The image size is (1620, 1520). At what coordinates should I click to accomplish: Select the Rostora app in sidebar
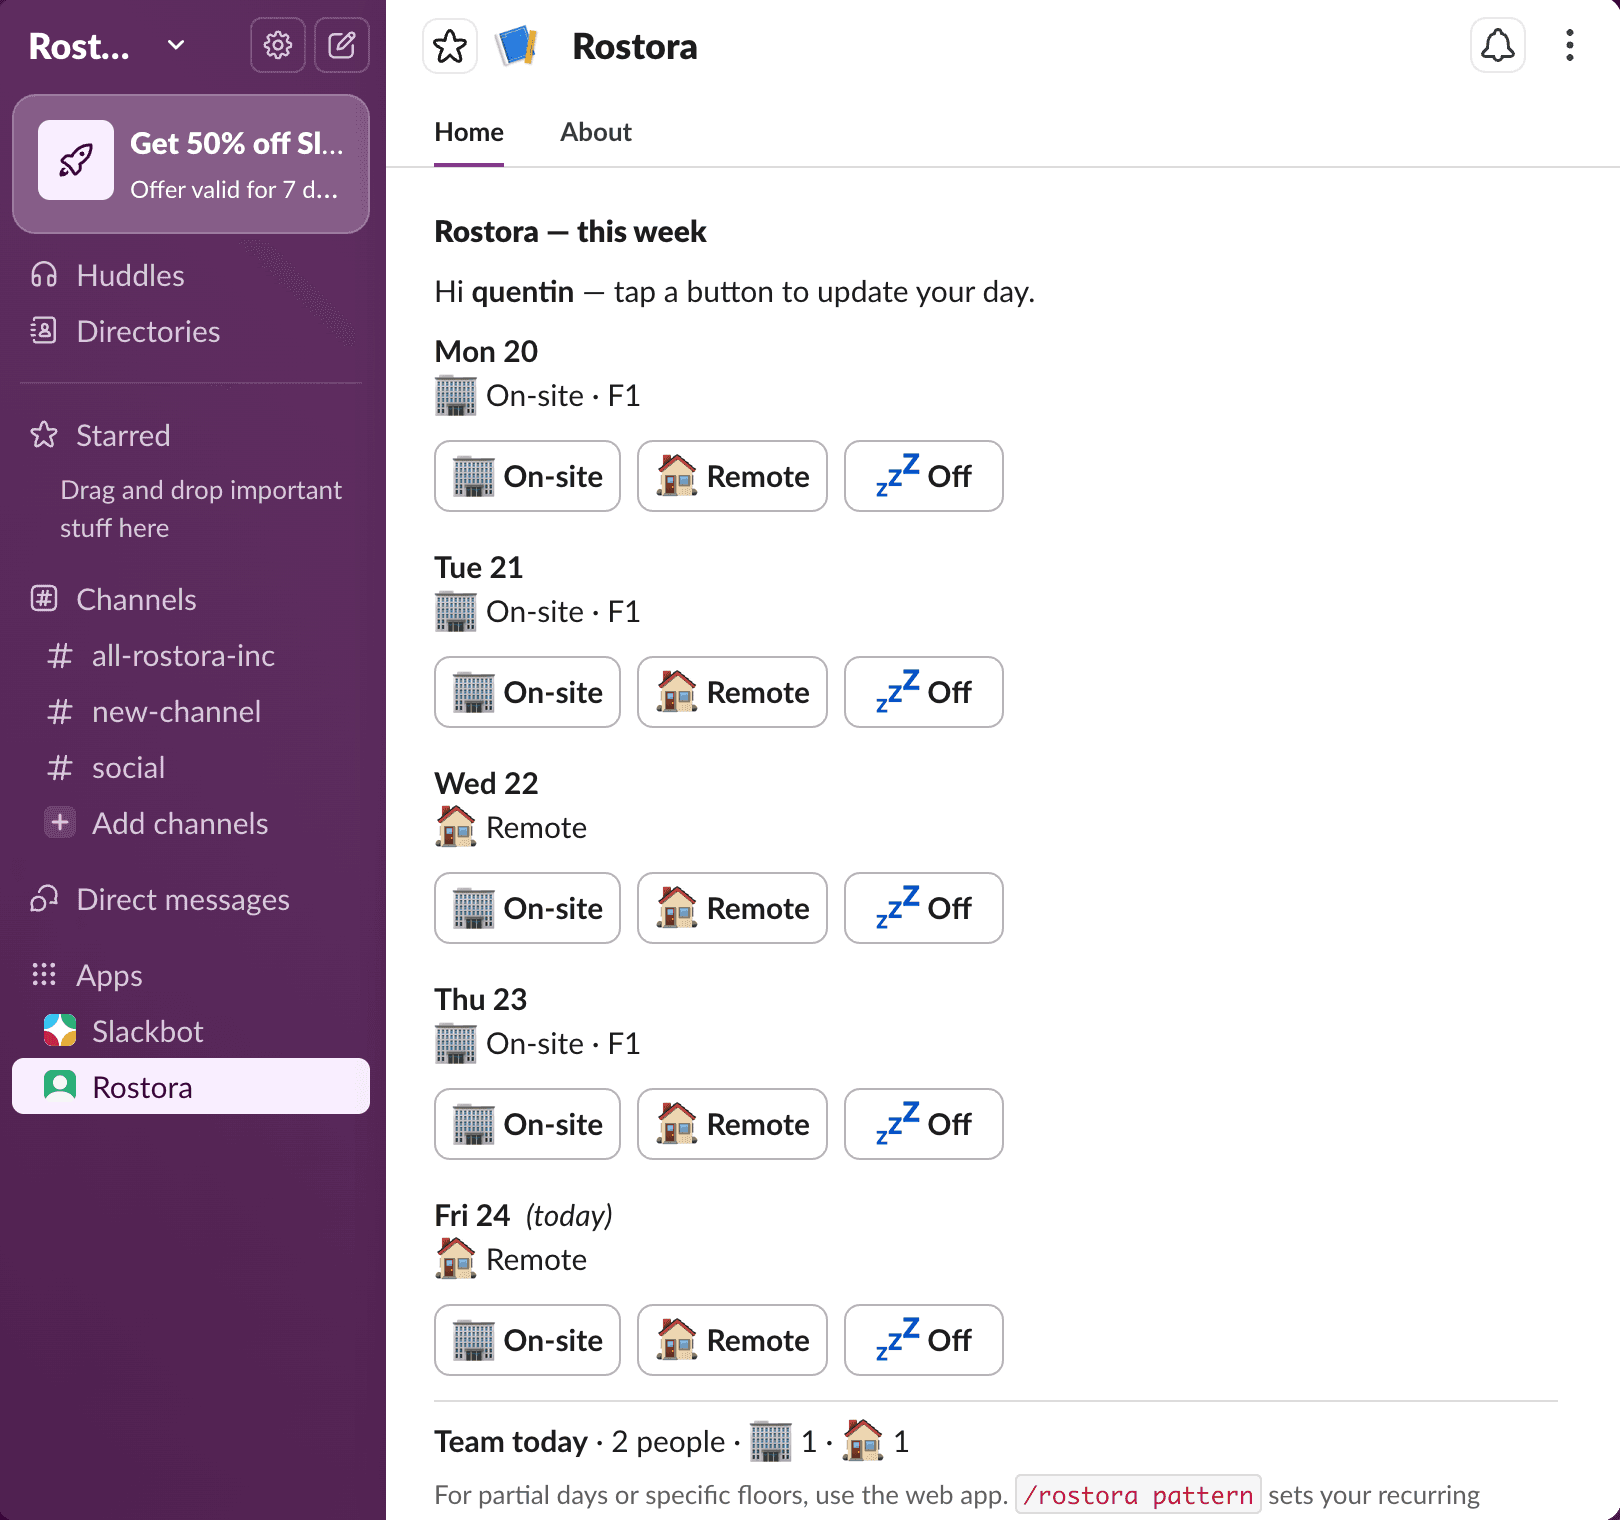(191, 1086)
